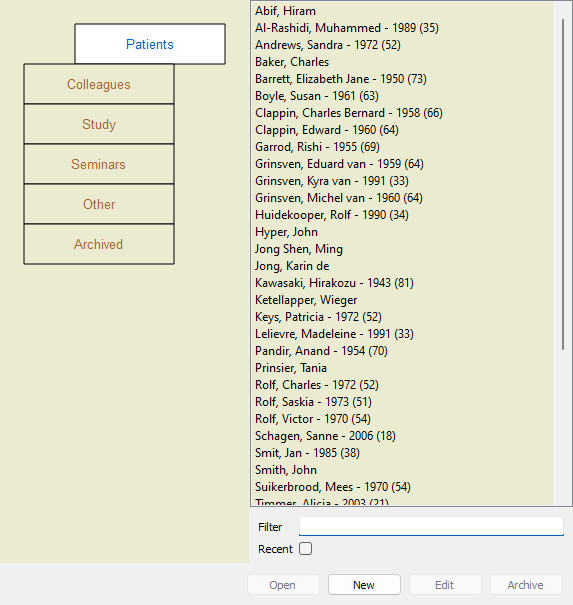
Task: Click into the Filter text field
Action: click(x=431, y=526)
